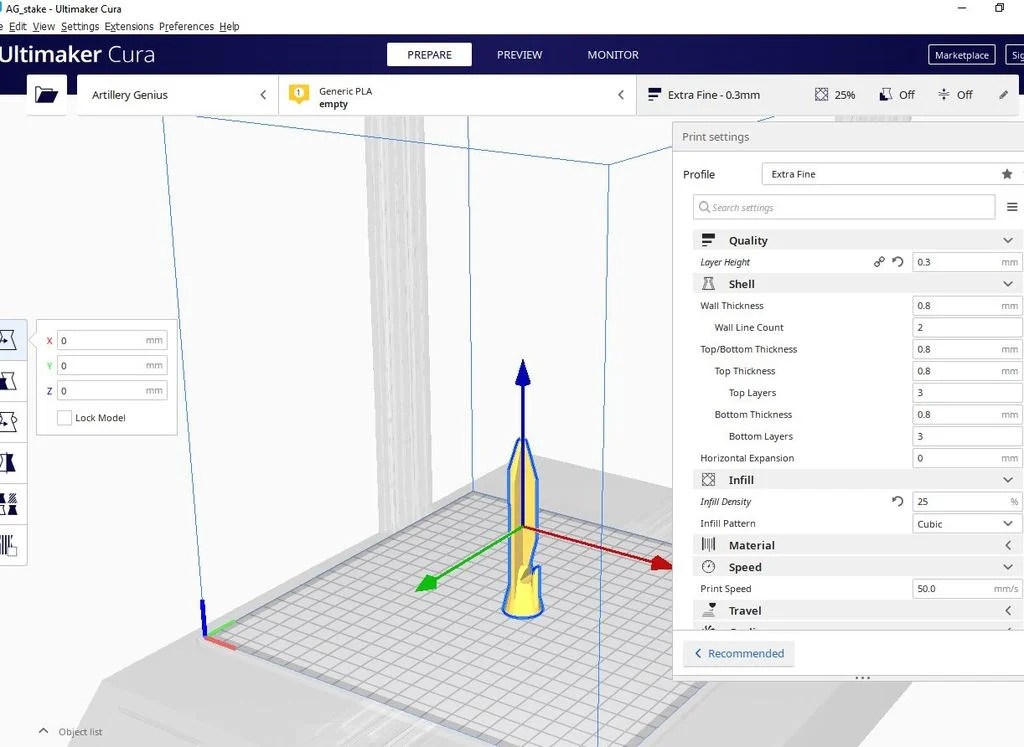Expand the Generic PLA material selector
Image resolution: width=1024 pixels, height=747 pixels.
point(457,95)
